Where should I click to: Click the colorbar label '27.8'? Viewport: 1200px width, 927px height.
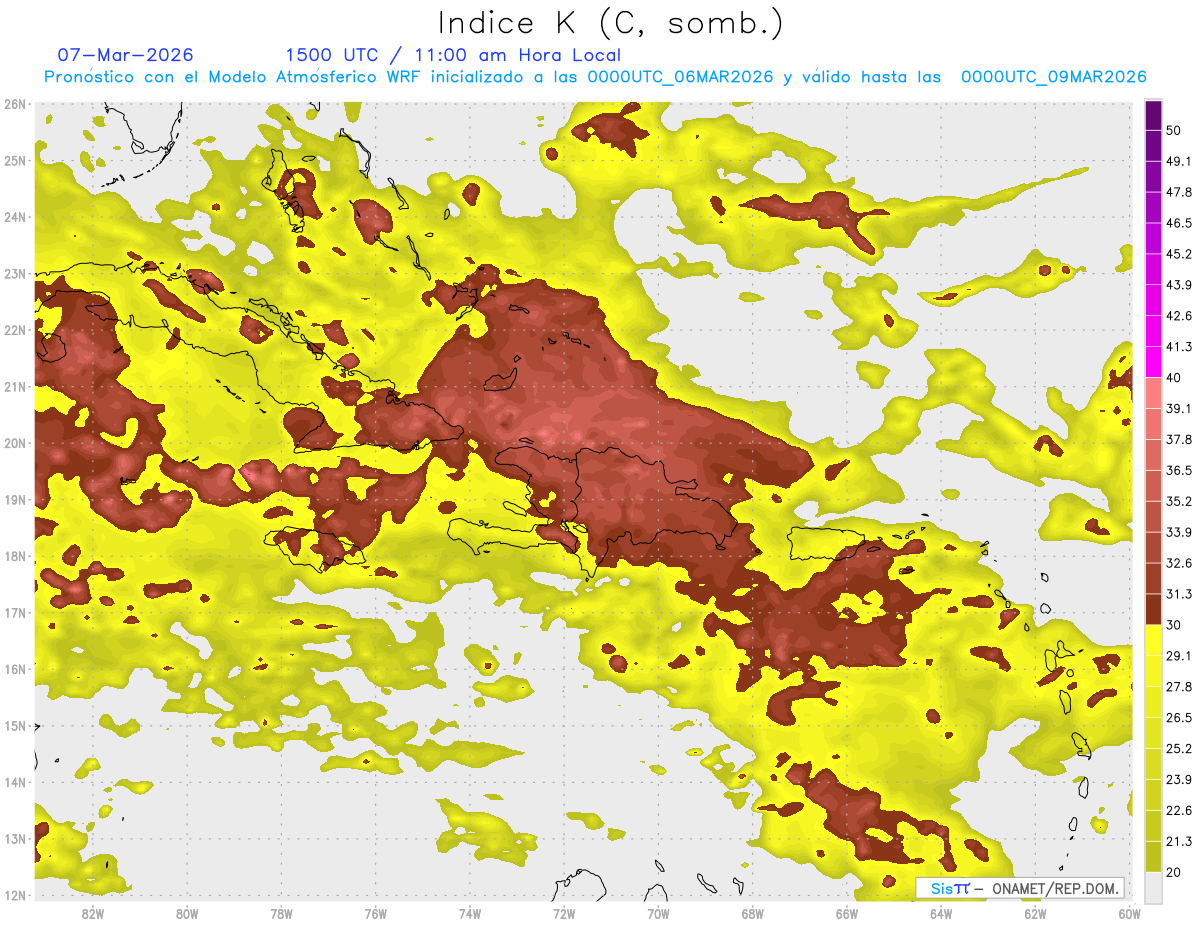pyautogui.click(x=1179, y=686)
